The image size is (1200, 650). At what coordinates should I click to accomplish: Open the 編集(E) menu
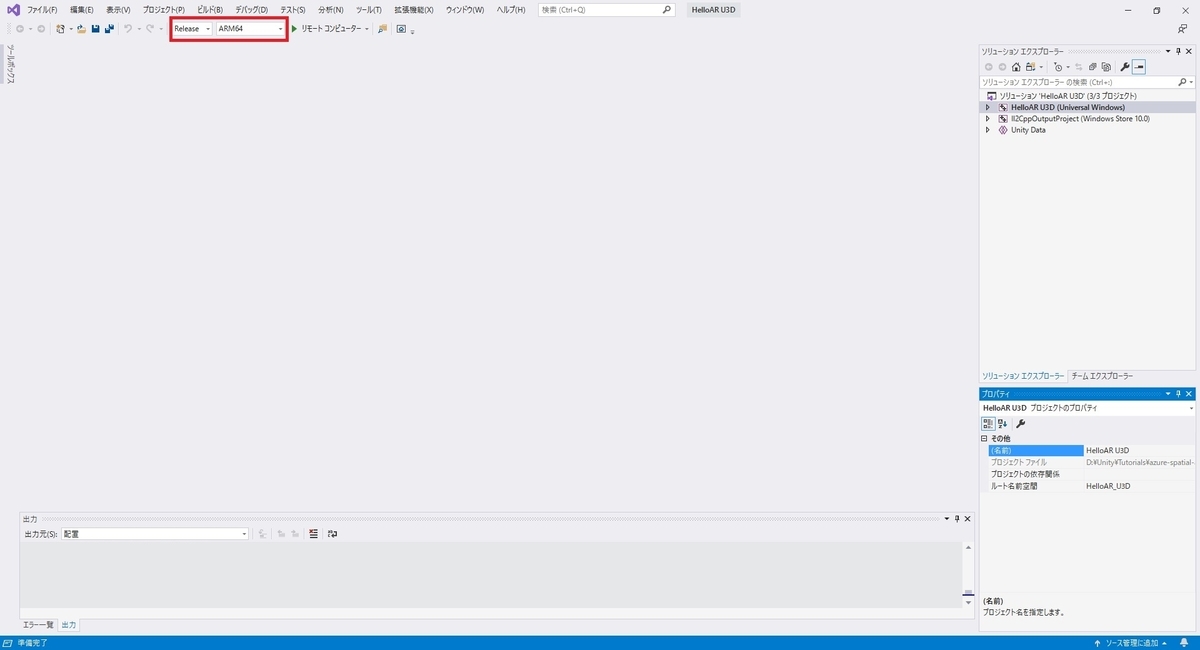[81, 9]
